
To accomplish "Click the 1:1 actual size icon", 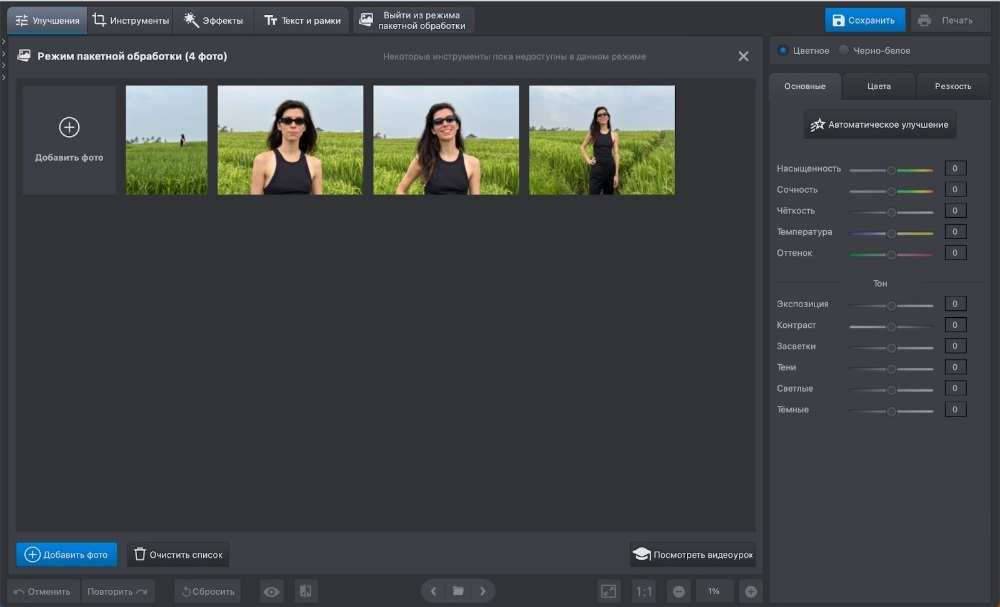I will 645,591.
